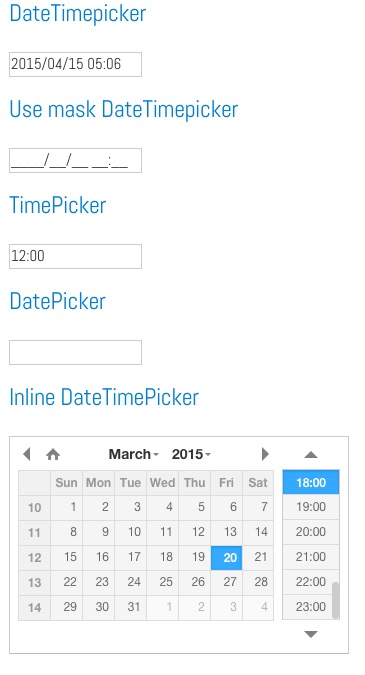Select March 20 in the calendar

click(226, 557)
